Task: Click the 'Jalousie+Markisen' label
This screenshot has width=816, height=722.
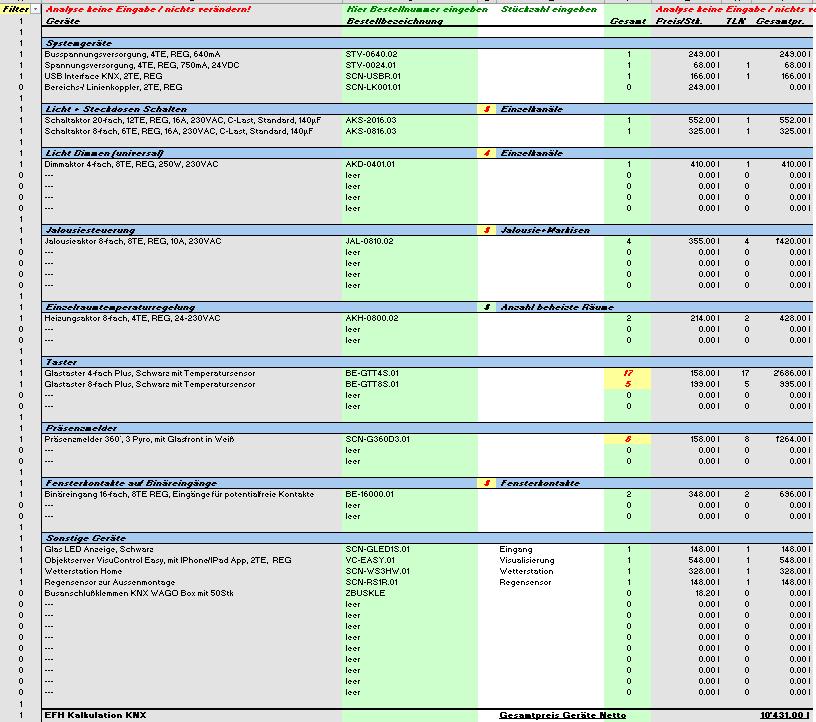Action: coord(545,230)
